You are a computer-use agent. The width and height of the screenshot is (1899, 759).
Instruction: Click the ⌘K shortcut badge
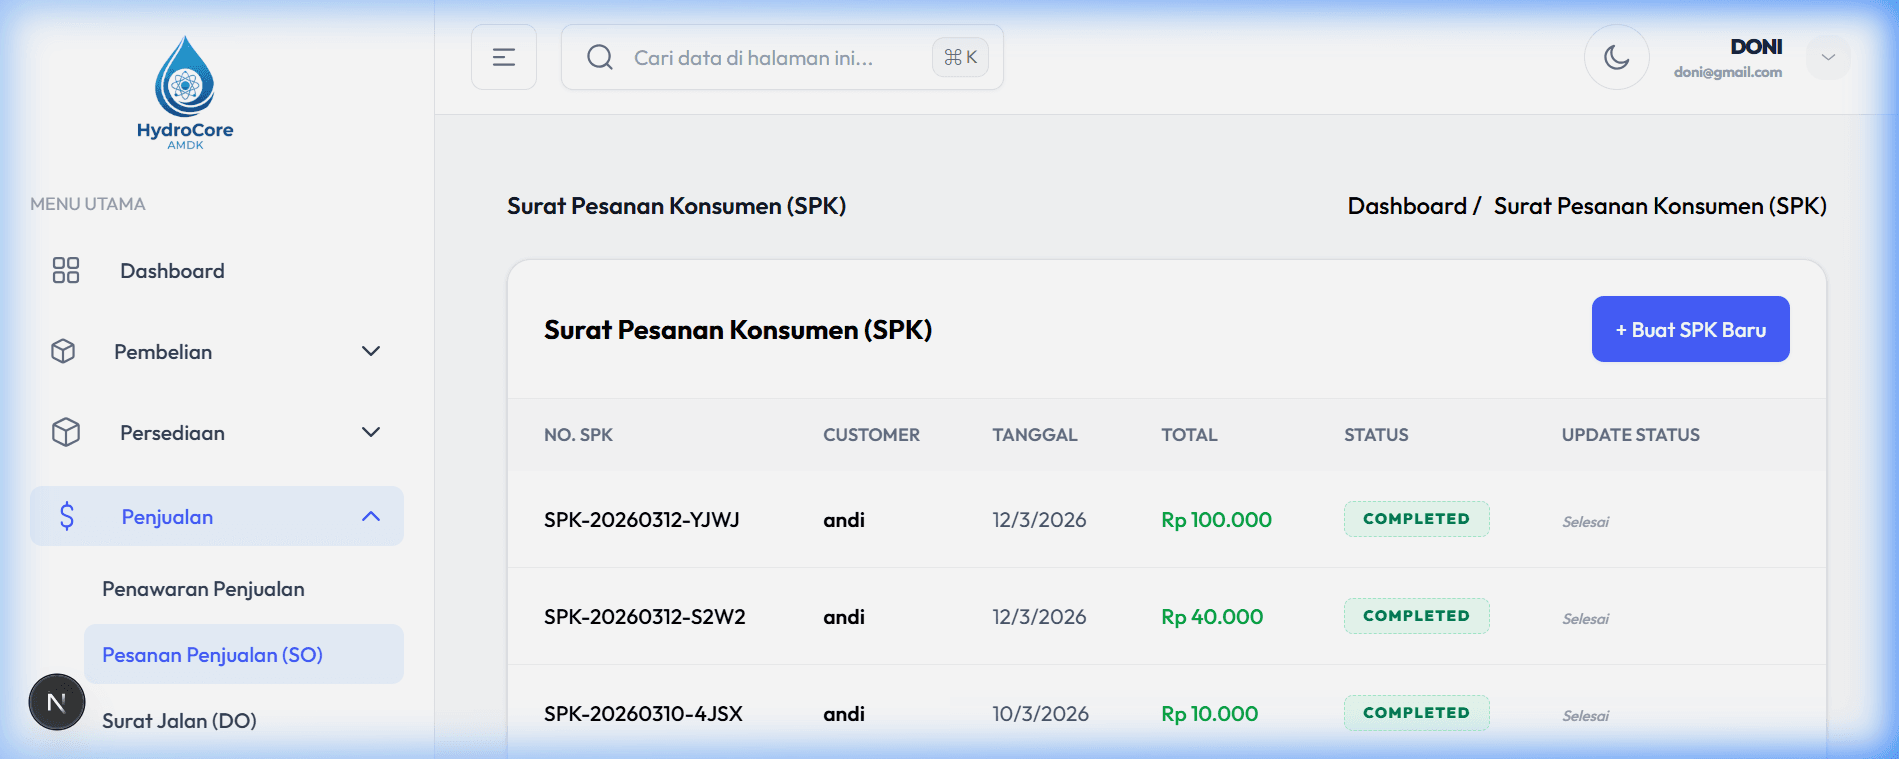tap(960, 57)
